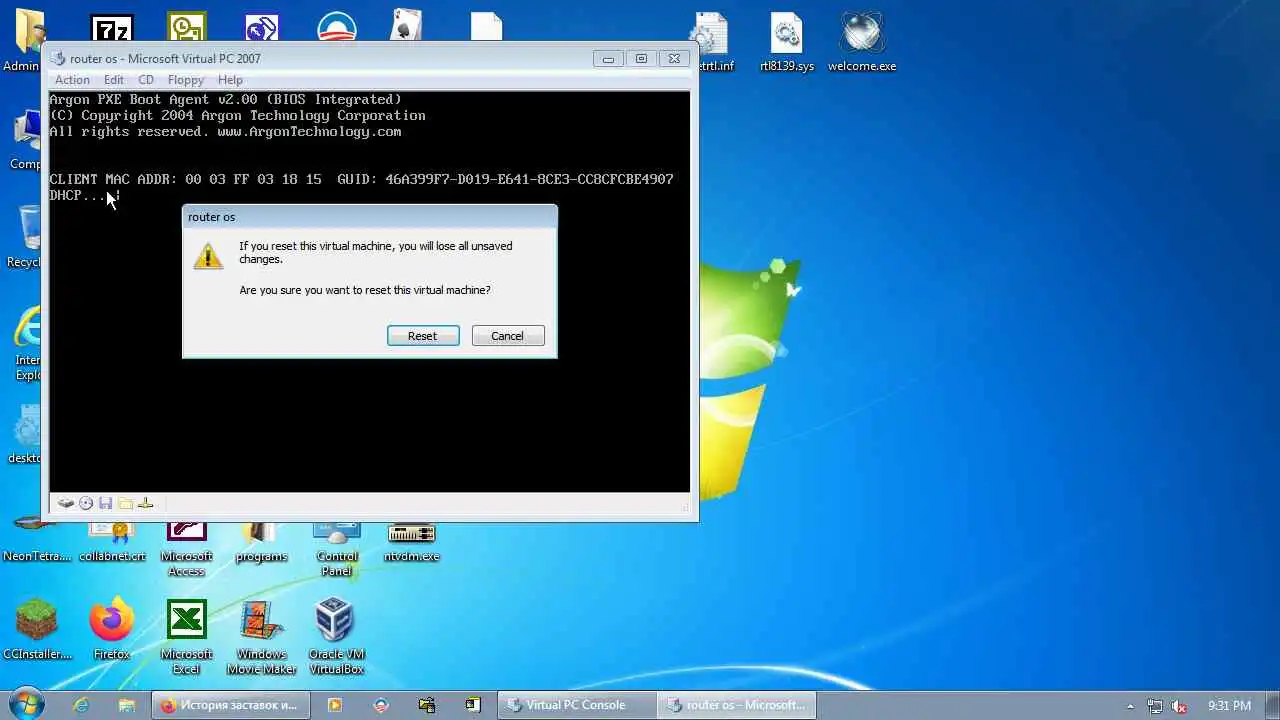Click the volume muted tray icon
Screen dimensions: 1280x720
[1179, 706]
